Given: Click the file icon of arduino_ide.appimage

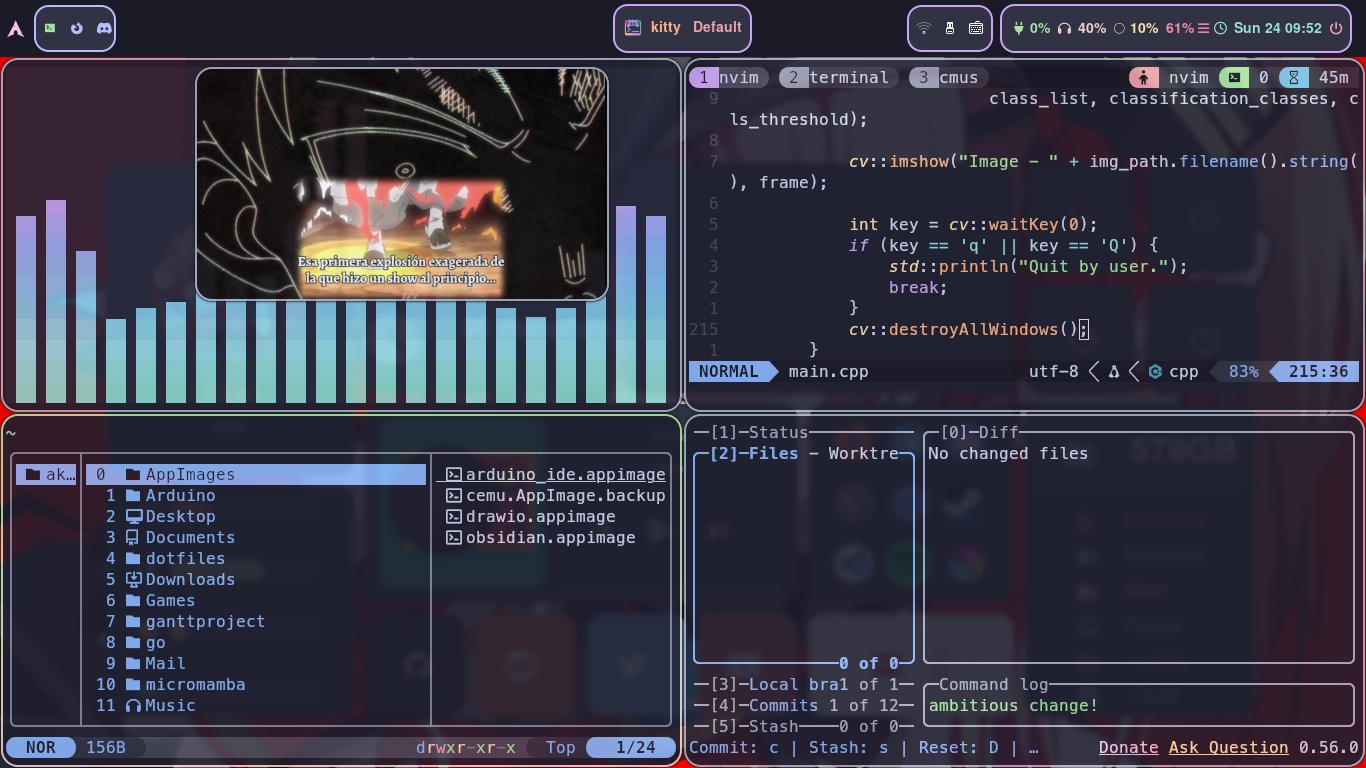Looking at the screenshot, I should (453, 474).
